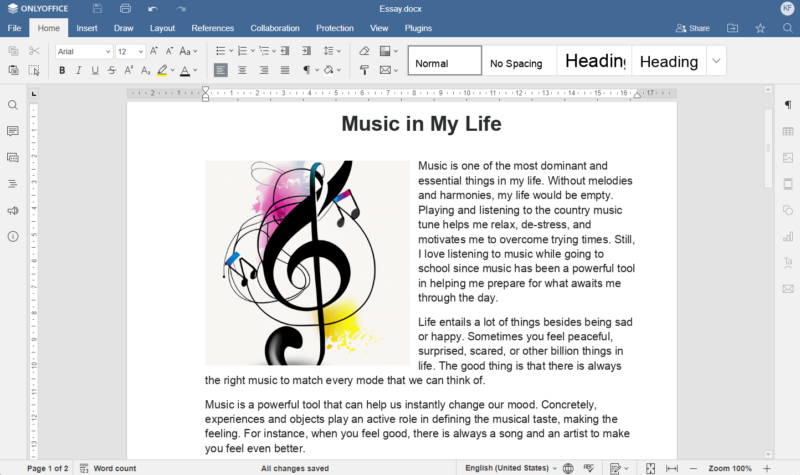This screenshot has height=475, width=800.
Task: Click the Print icon in title bar
Action: pos(125,9)
